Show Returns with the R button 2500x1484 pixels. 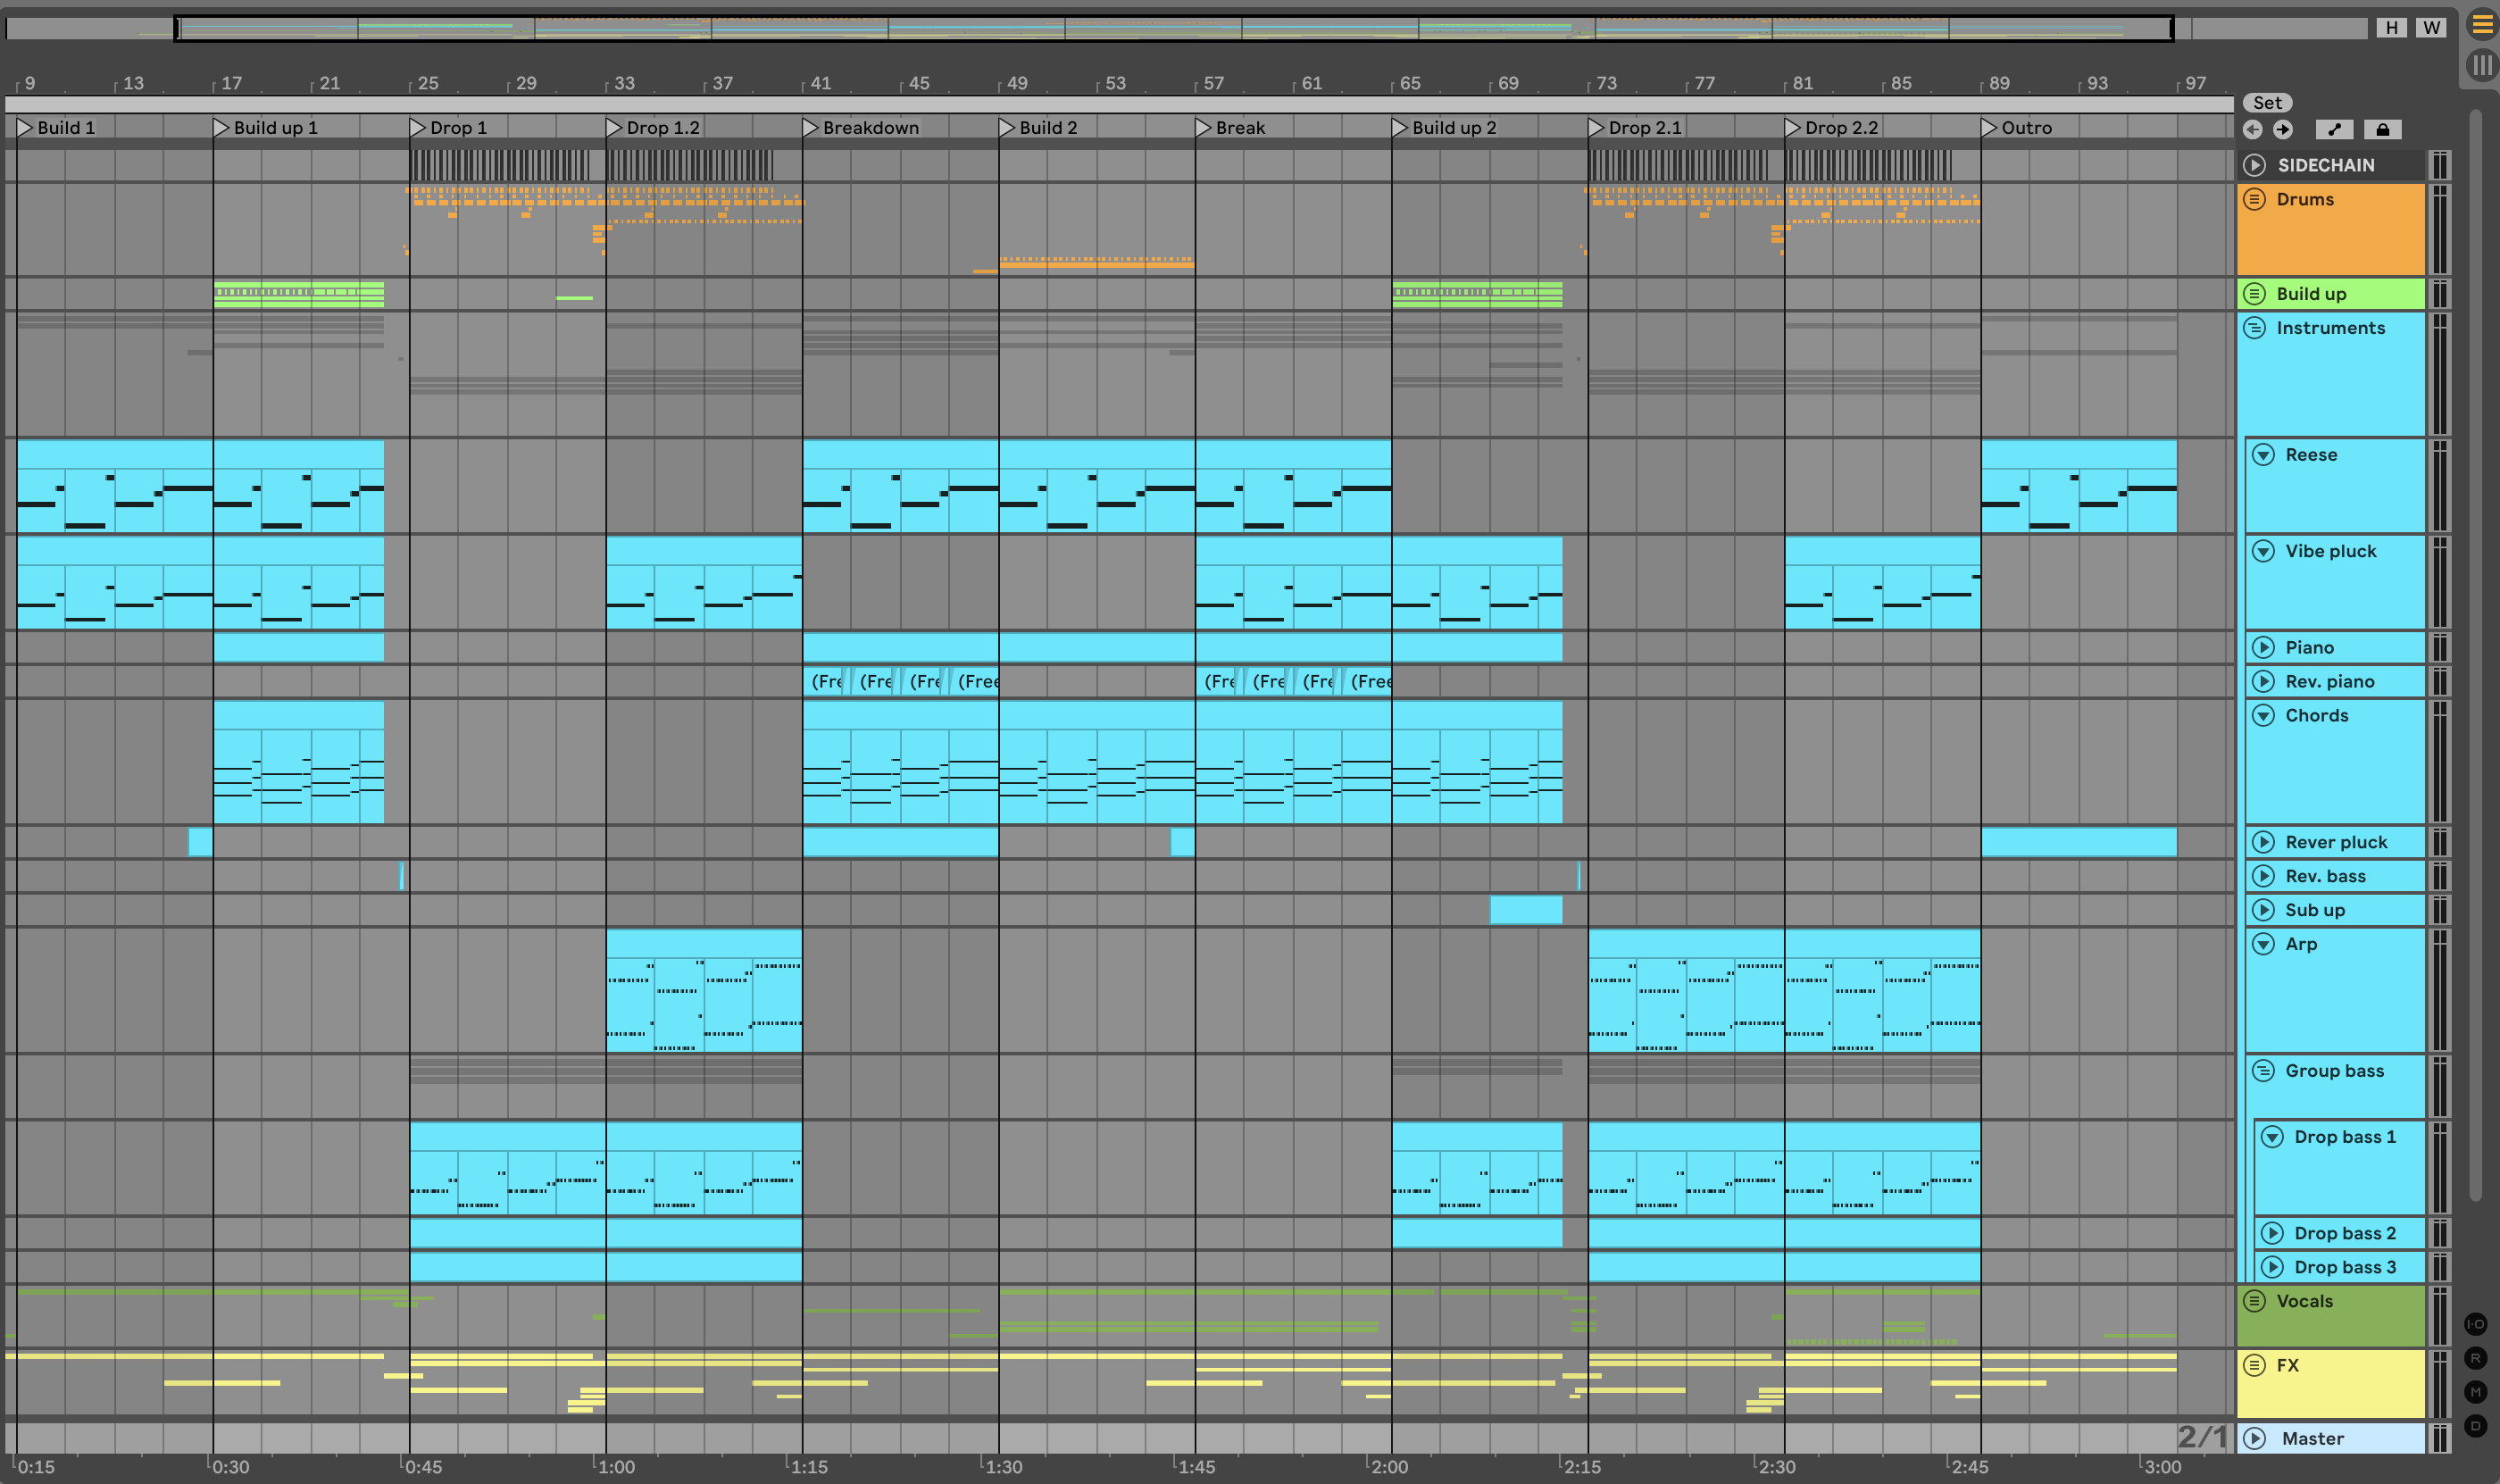(x=2475, y=1358)
